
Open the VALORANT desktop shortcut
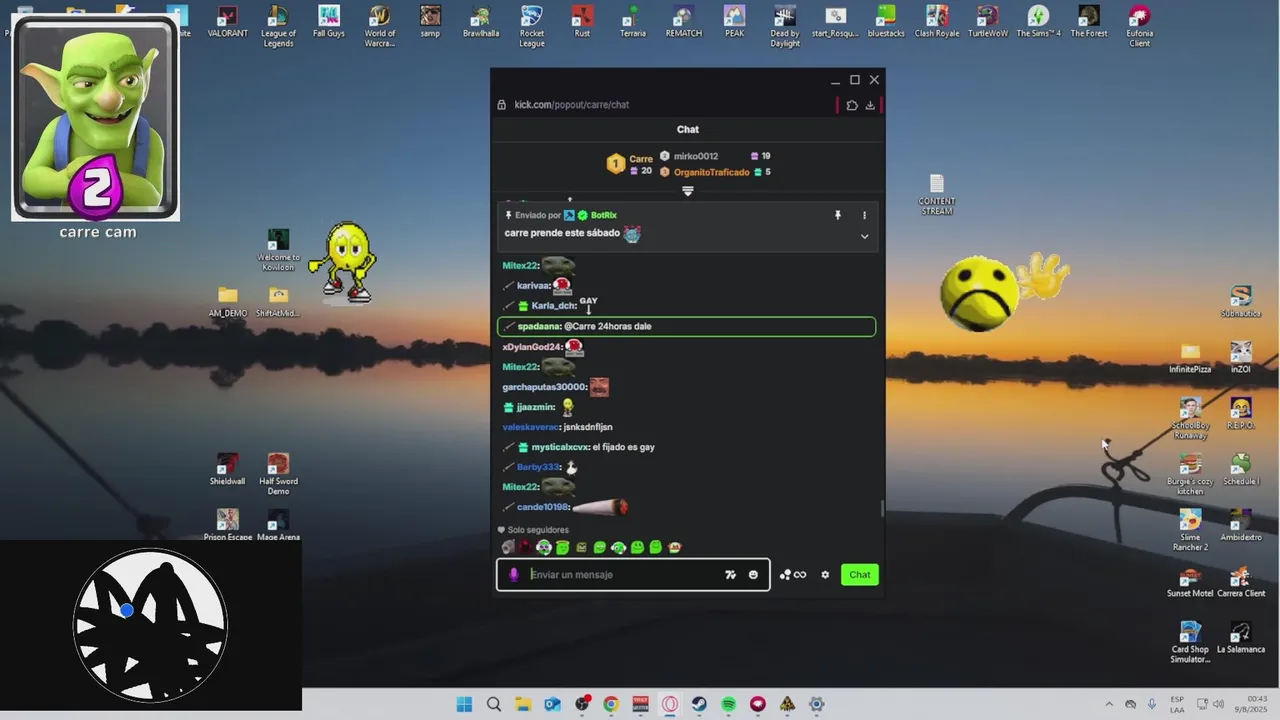(227, 23)
